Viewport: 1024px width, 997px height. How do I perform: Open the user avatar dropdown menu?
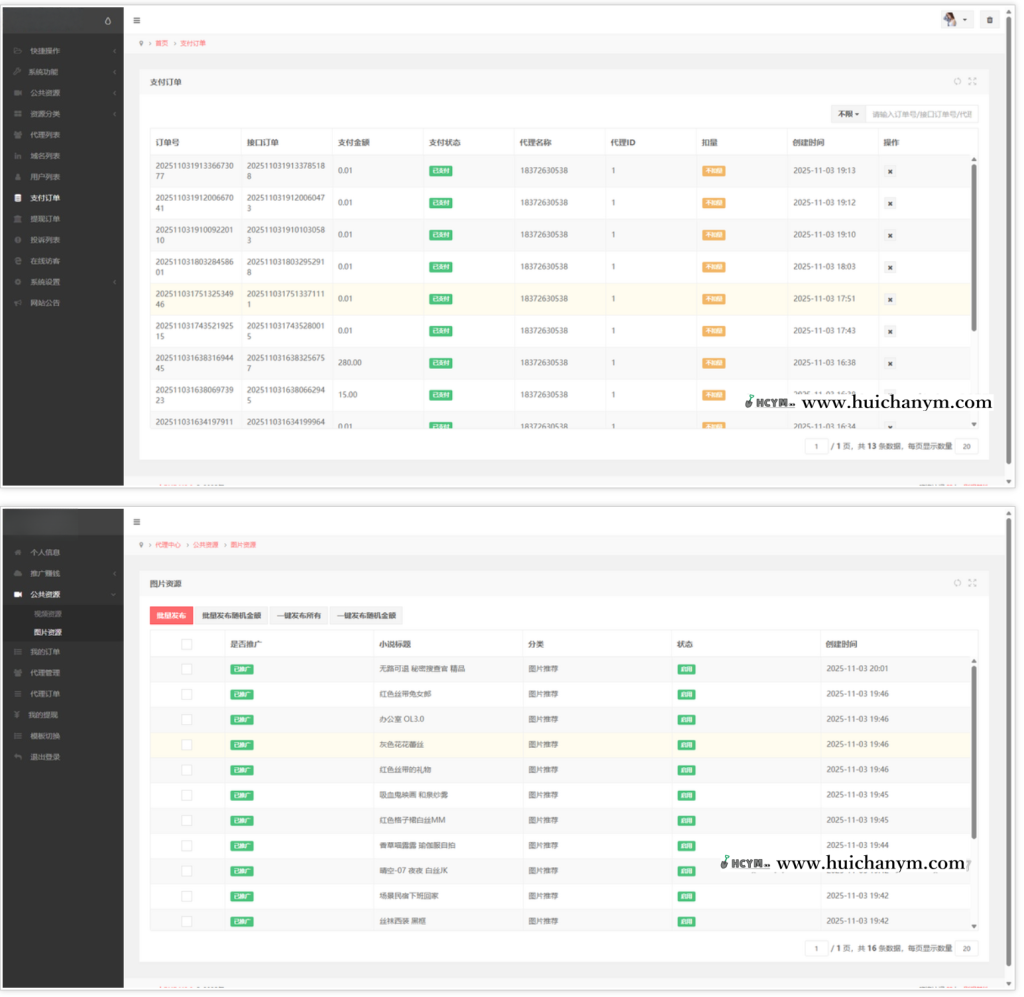(955, 20)
